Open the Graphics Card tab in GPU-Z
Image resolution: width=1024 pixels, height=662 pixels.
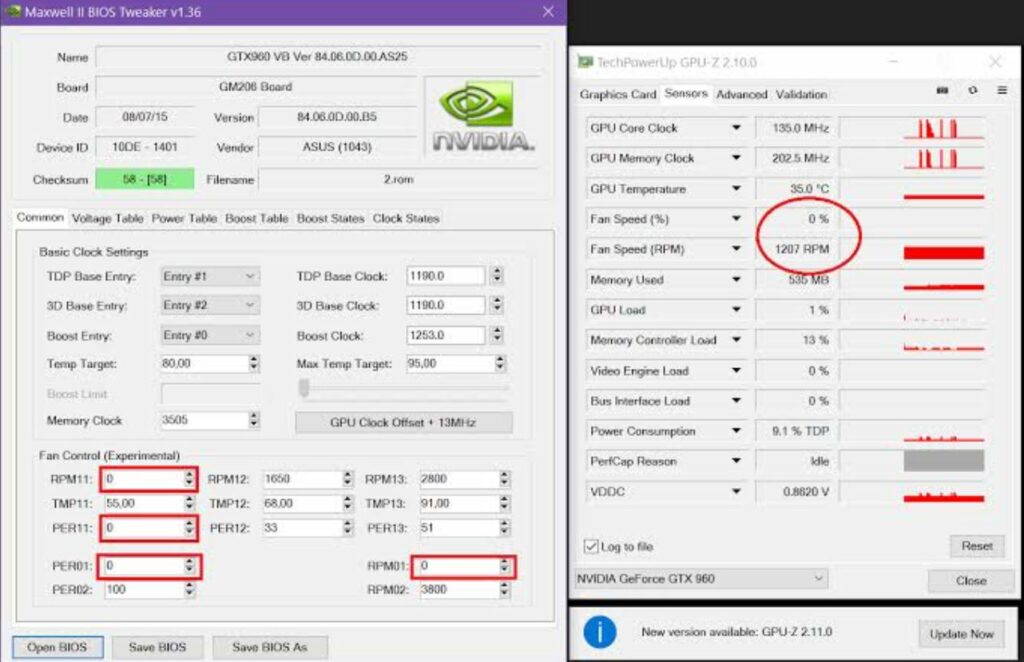coord(618,95)
